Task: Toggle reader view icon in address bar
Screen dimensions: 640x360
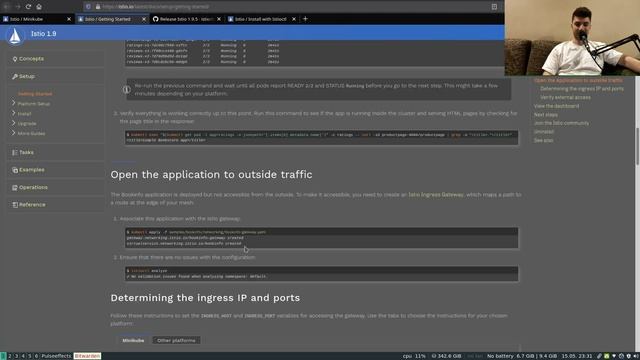Action: (x=494, y=7)
